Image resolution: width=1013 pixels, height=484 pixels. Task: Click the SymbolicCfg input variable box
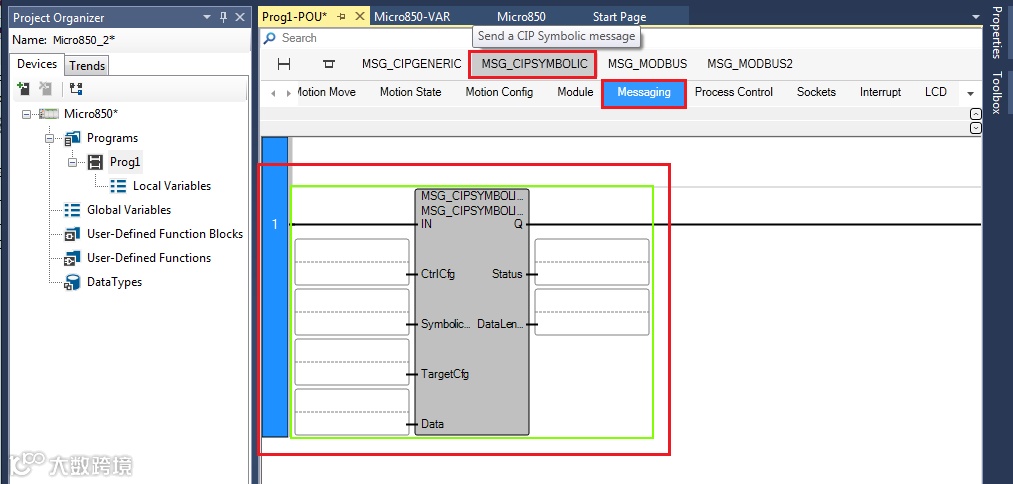click(351, 311)
